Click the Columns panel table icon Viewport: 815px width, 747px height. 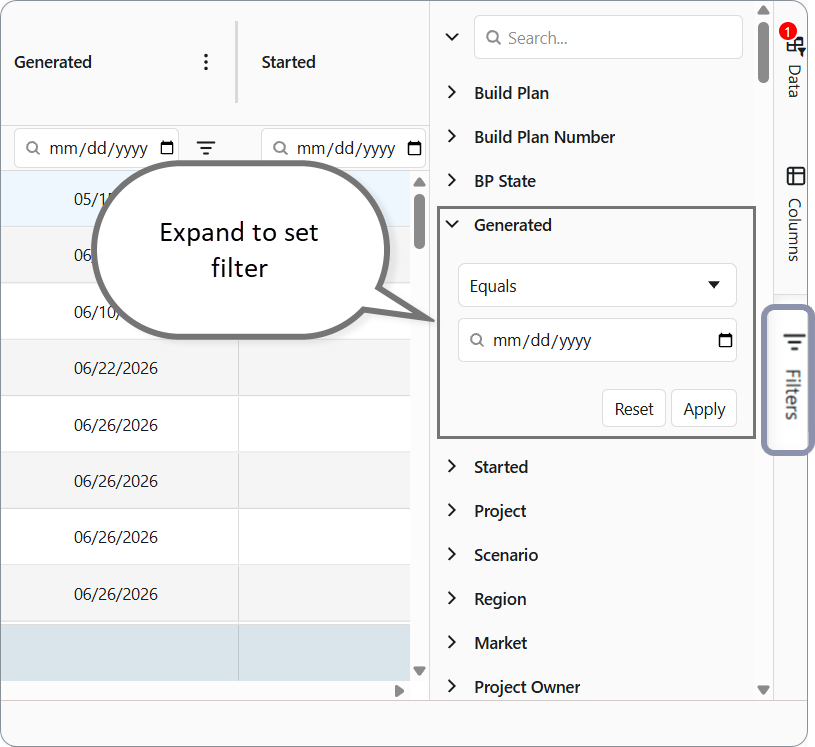tap(795, 176)
